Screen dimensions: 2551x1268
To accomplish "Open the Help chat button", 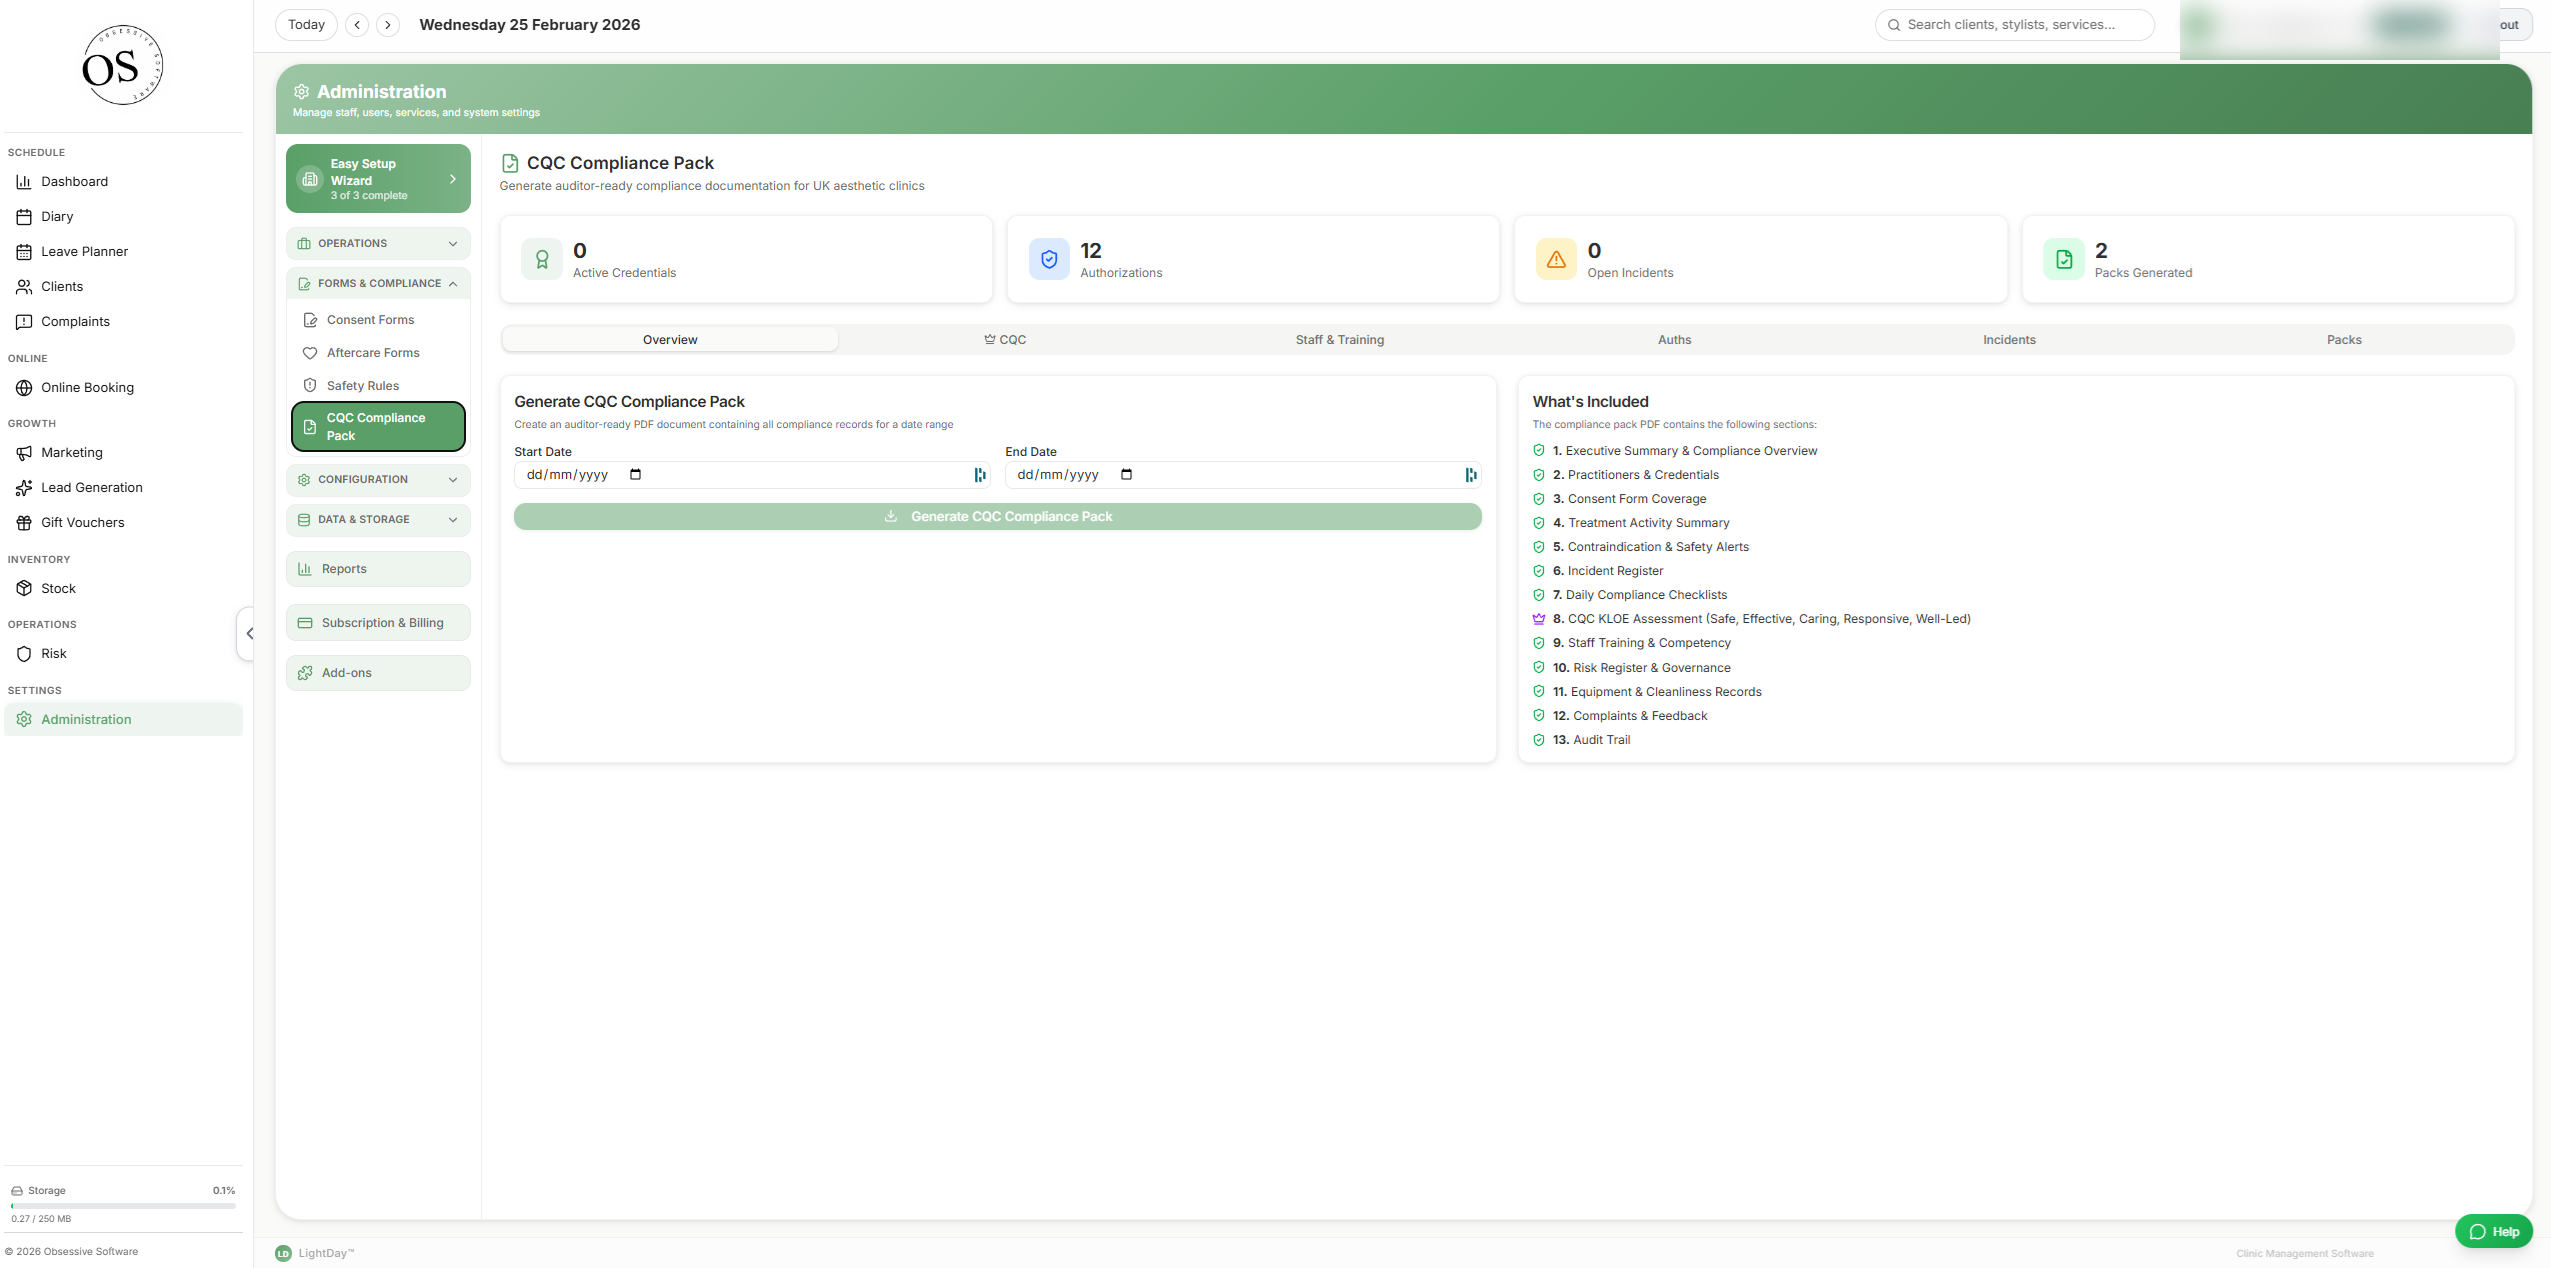I will (2493, 1232).
